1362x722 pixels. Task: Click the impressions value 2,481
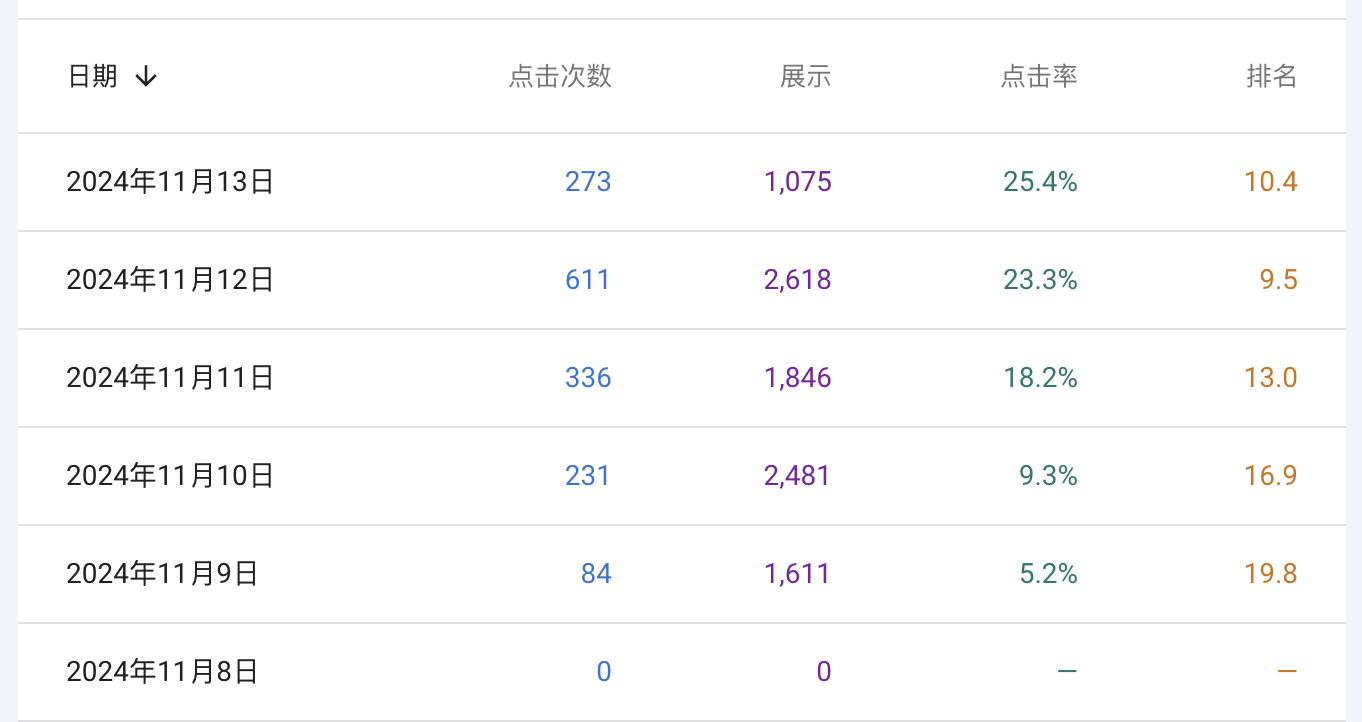(x=798, y=476)
